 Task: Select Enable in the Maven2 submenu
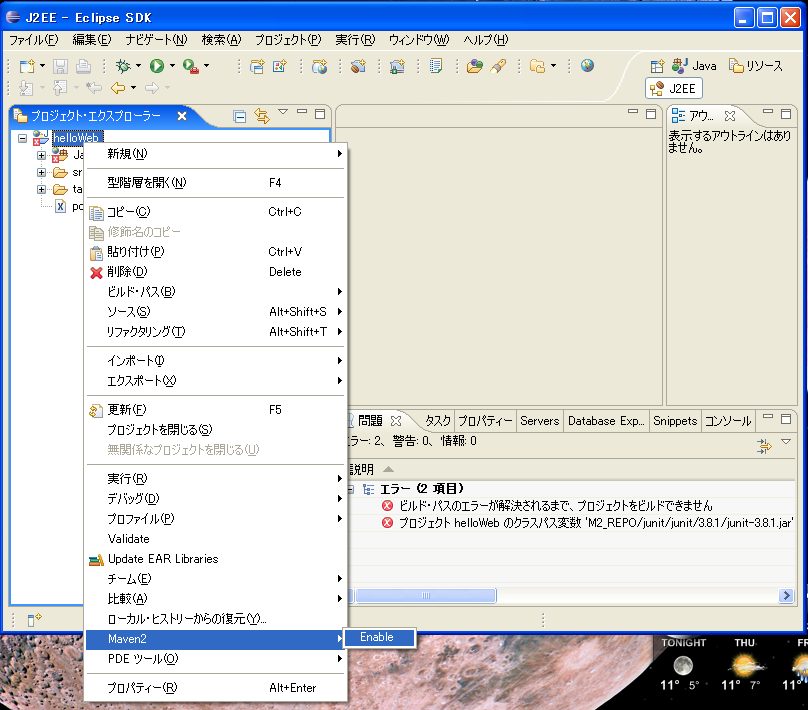[x=377, y=637]
